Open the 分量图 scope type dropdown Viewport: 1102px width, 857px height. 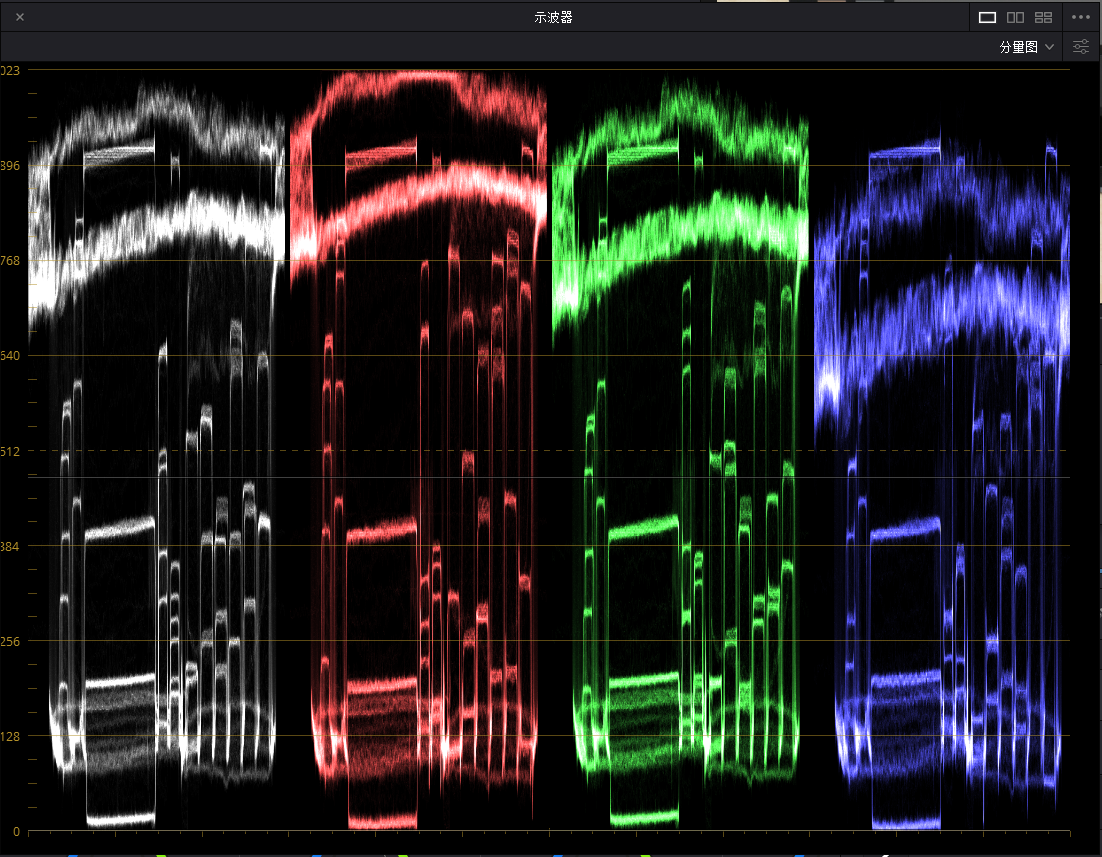click(1026, 47)
